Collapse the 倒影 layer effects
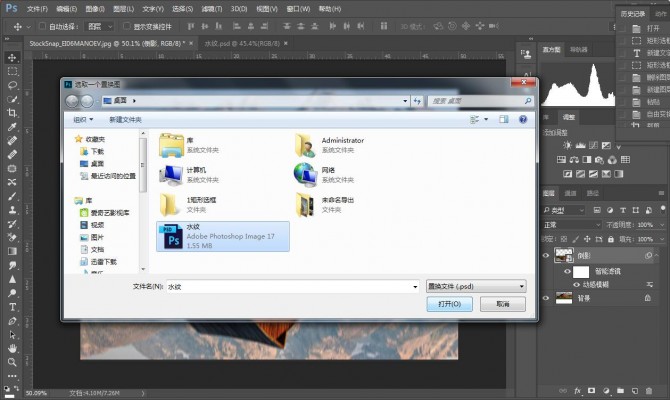The image size is (670, 400). coord(657,256)
